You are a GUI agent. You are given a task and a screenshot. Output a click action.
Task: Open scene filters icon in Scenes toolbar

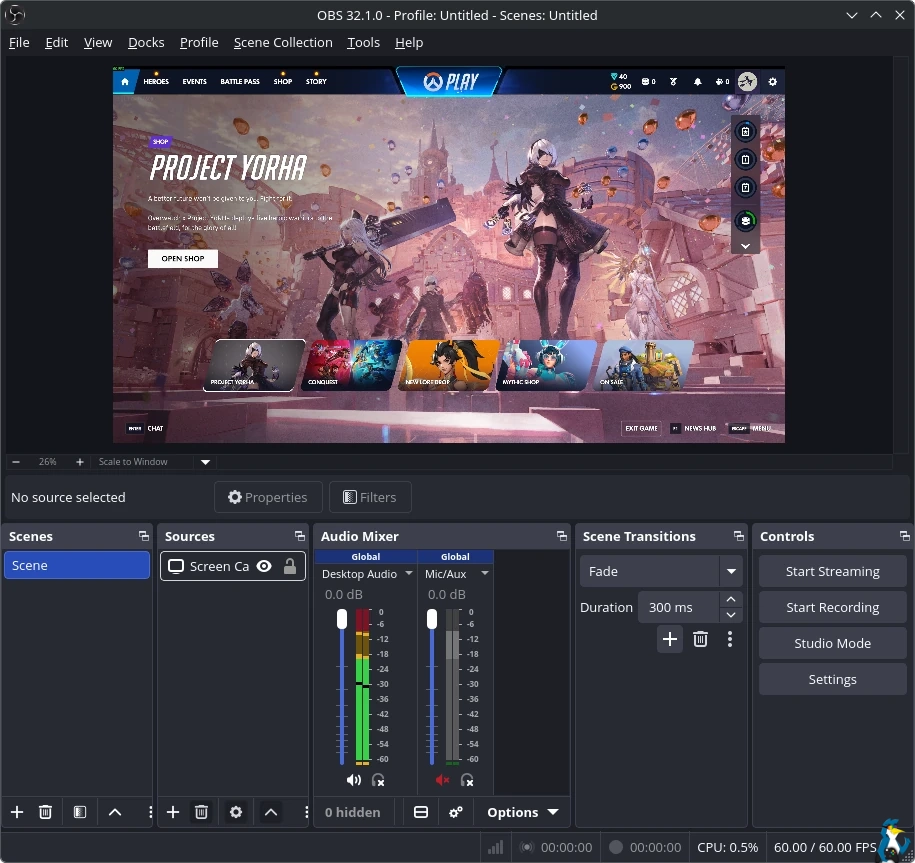[x=80, y=812]
